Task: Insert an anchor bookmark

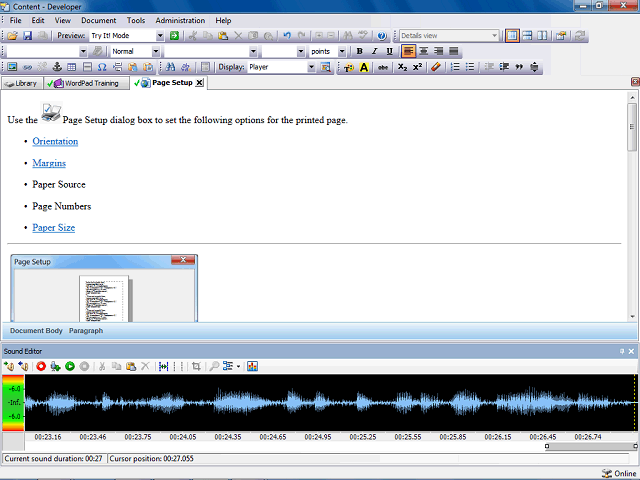Action: point(57,67)
